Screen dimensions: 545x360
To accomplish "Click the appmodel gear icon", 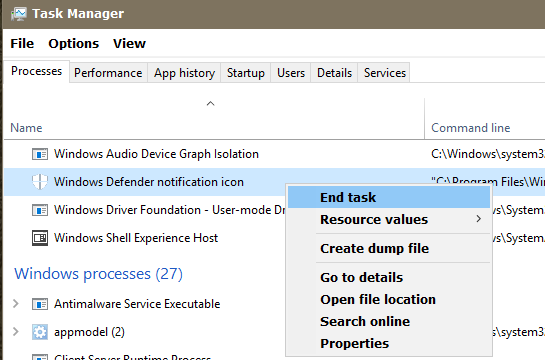I will (x=40, y=332).
